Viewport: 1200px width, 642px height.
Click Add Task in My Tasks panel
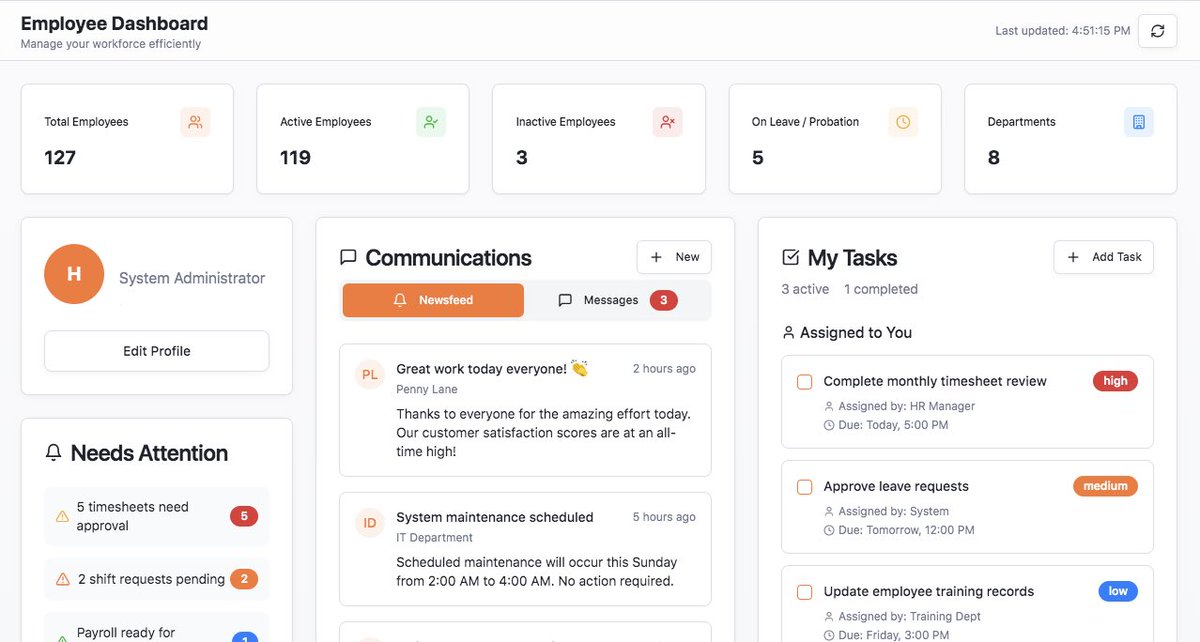click(1103, 256)
